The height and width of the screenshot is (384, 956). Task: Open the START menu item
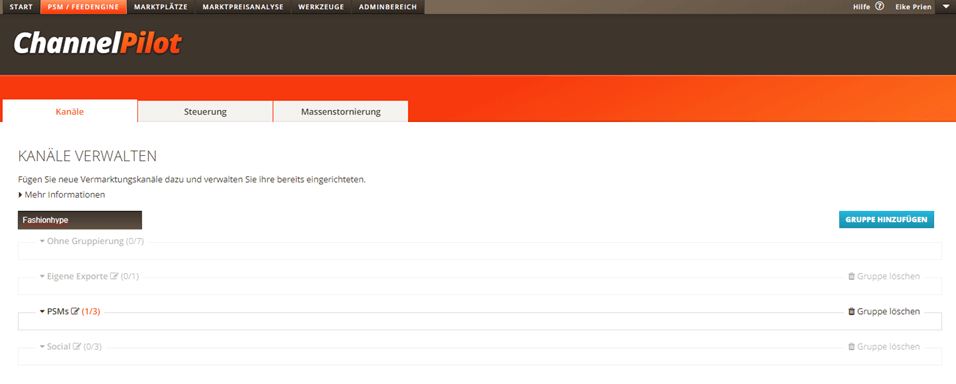21,7
